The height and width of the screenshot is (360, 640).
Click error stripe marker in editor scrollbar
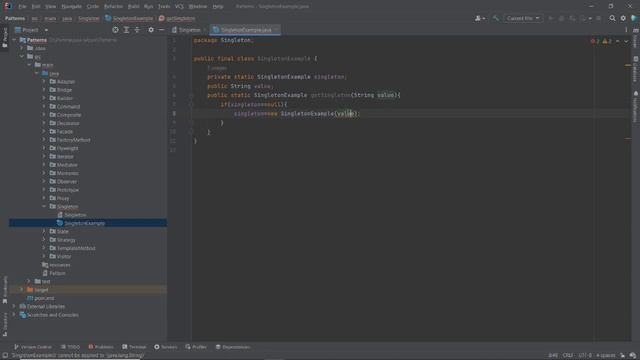pos(628,139)
